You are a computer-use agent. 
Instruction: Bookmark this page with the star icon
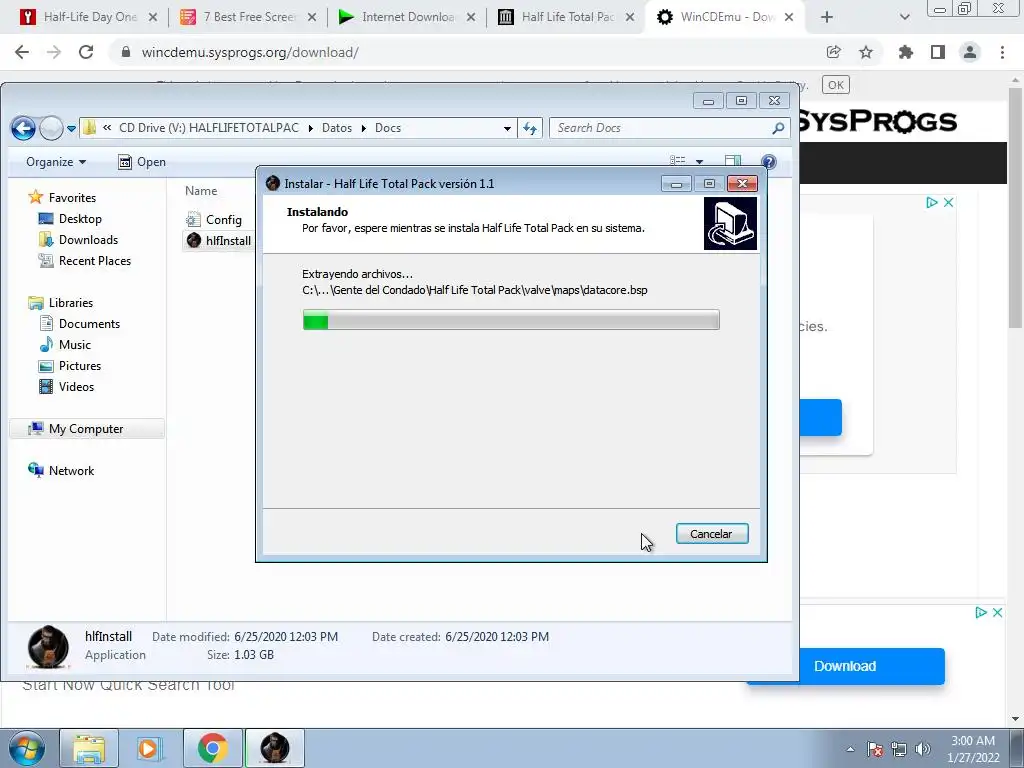click(x=866, y=52)
